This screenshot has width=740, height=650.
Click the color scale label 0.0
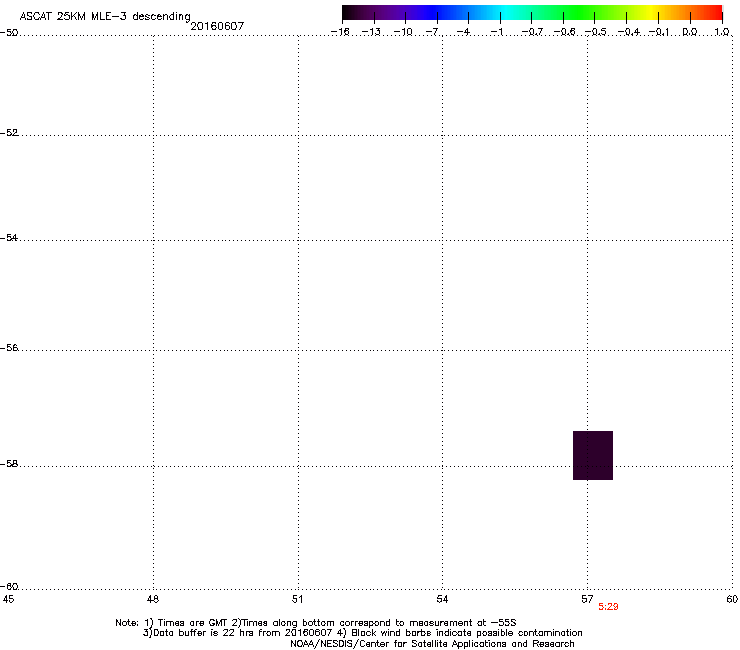coord(690,32)
